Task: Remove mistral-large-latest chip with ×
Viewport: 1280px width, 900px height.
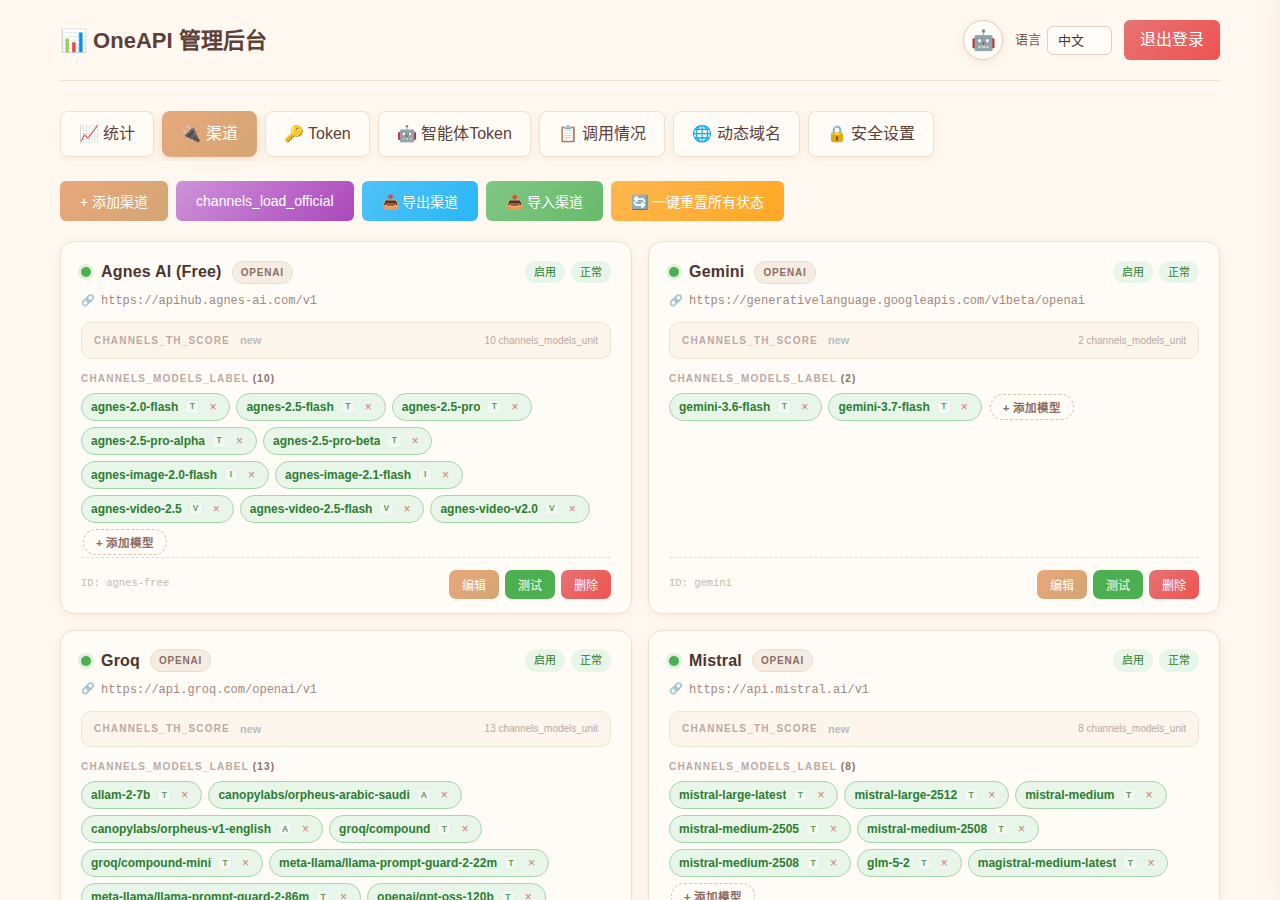Action: tap(821, 795)
